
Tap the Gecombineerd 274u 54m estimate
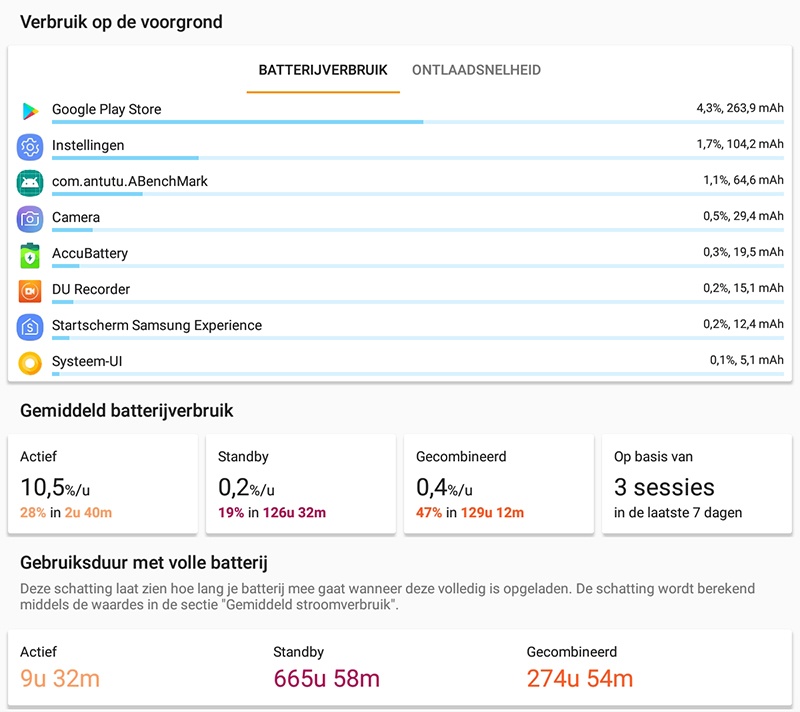tap(580, 679)
